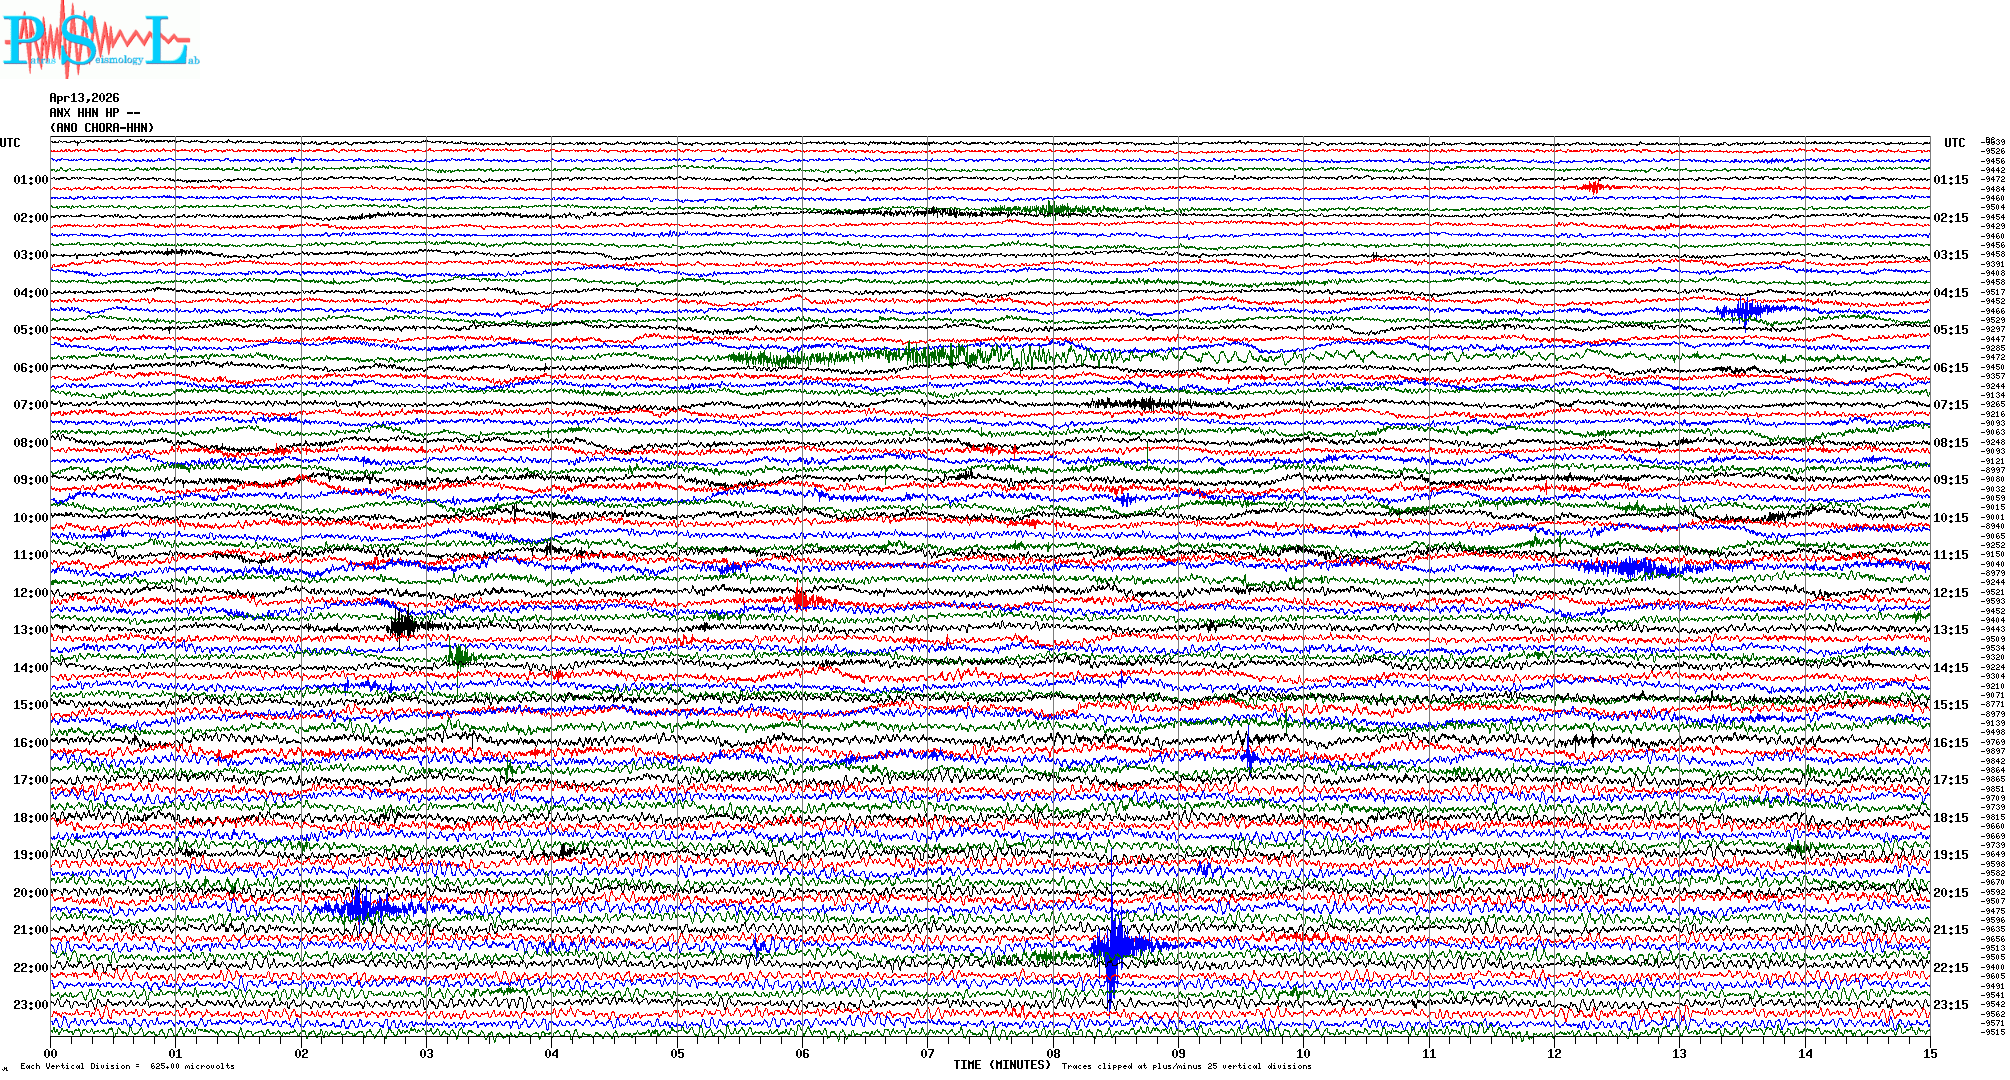Click the small red event near 01:15 label
The width and height of the screenshot is (2010, 1080).
(x=1592, y=187)
